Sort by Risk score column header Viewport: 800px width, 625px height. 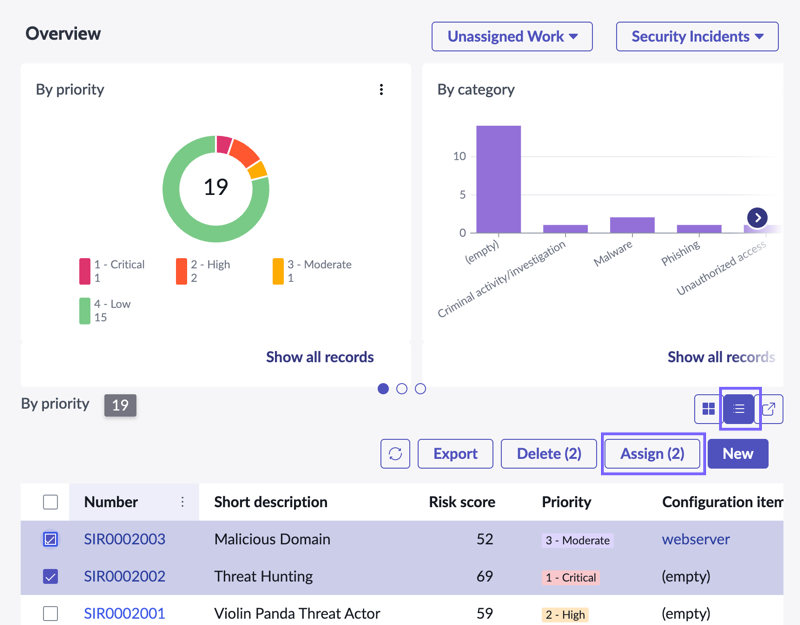(462, 502)
